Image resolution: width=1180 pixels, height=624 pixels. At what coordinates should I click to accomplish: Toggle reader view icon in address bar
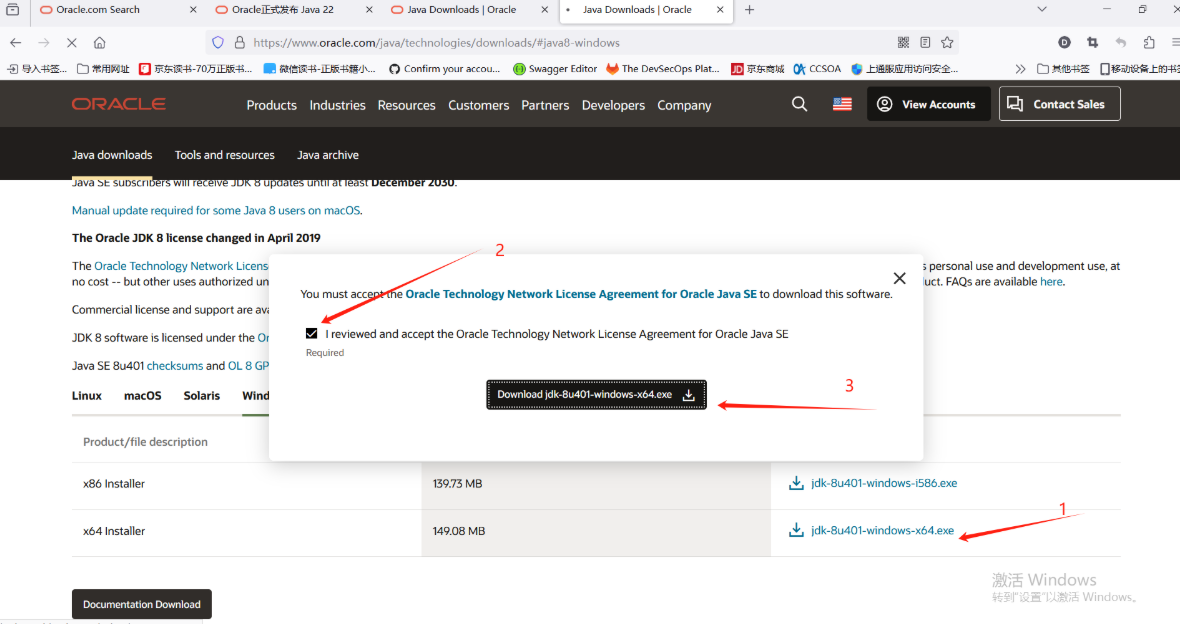pyautogui.click(x=925, y=43)
